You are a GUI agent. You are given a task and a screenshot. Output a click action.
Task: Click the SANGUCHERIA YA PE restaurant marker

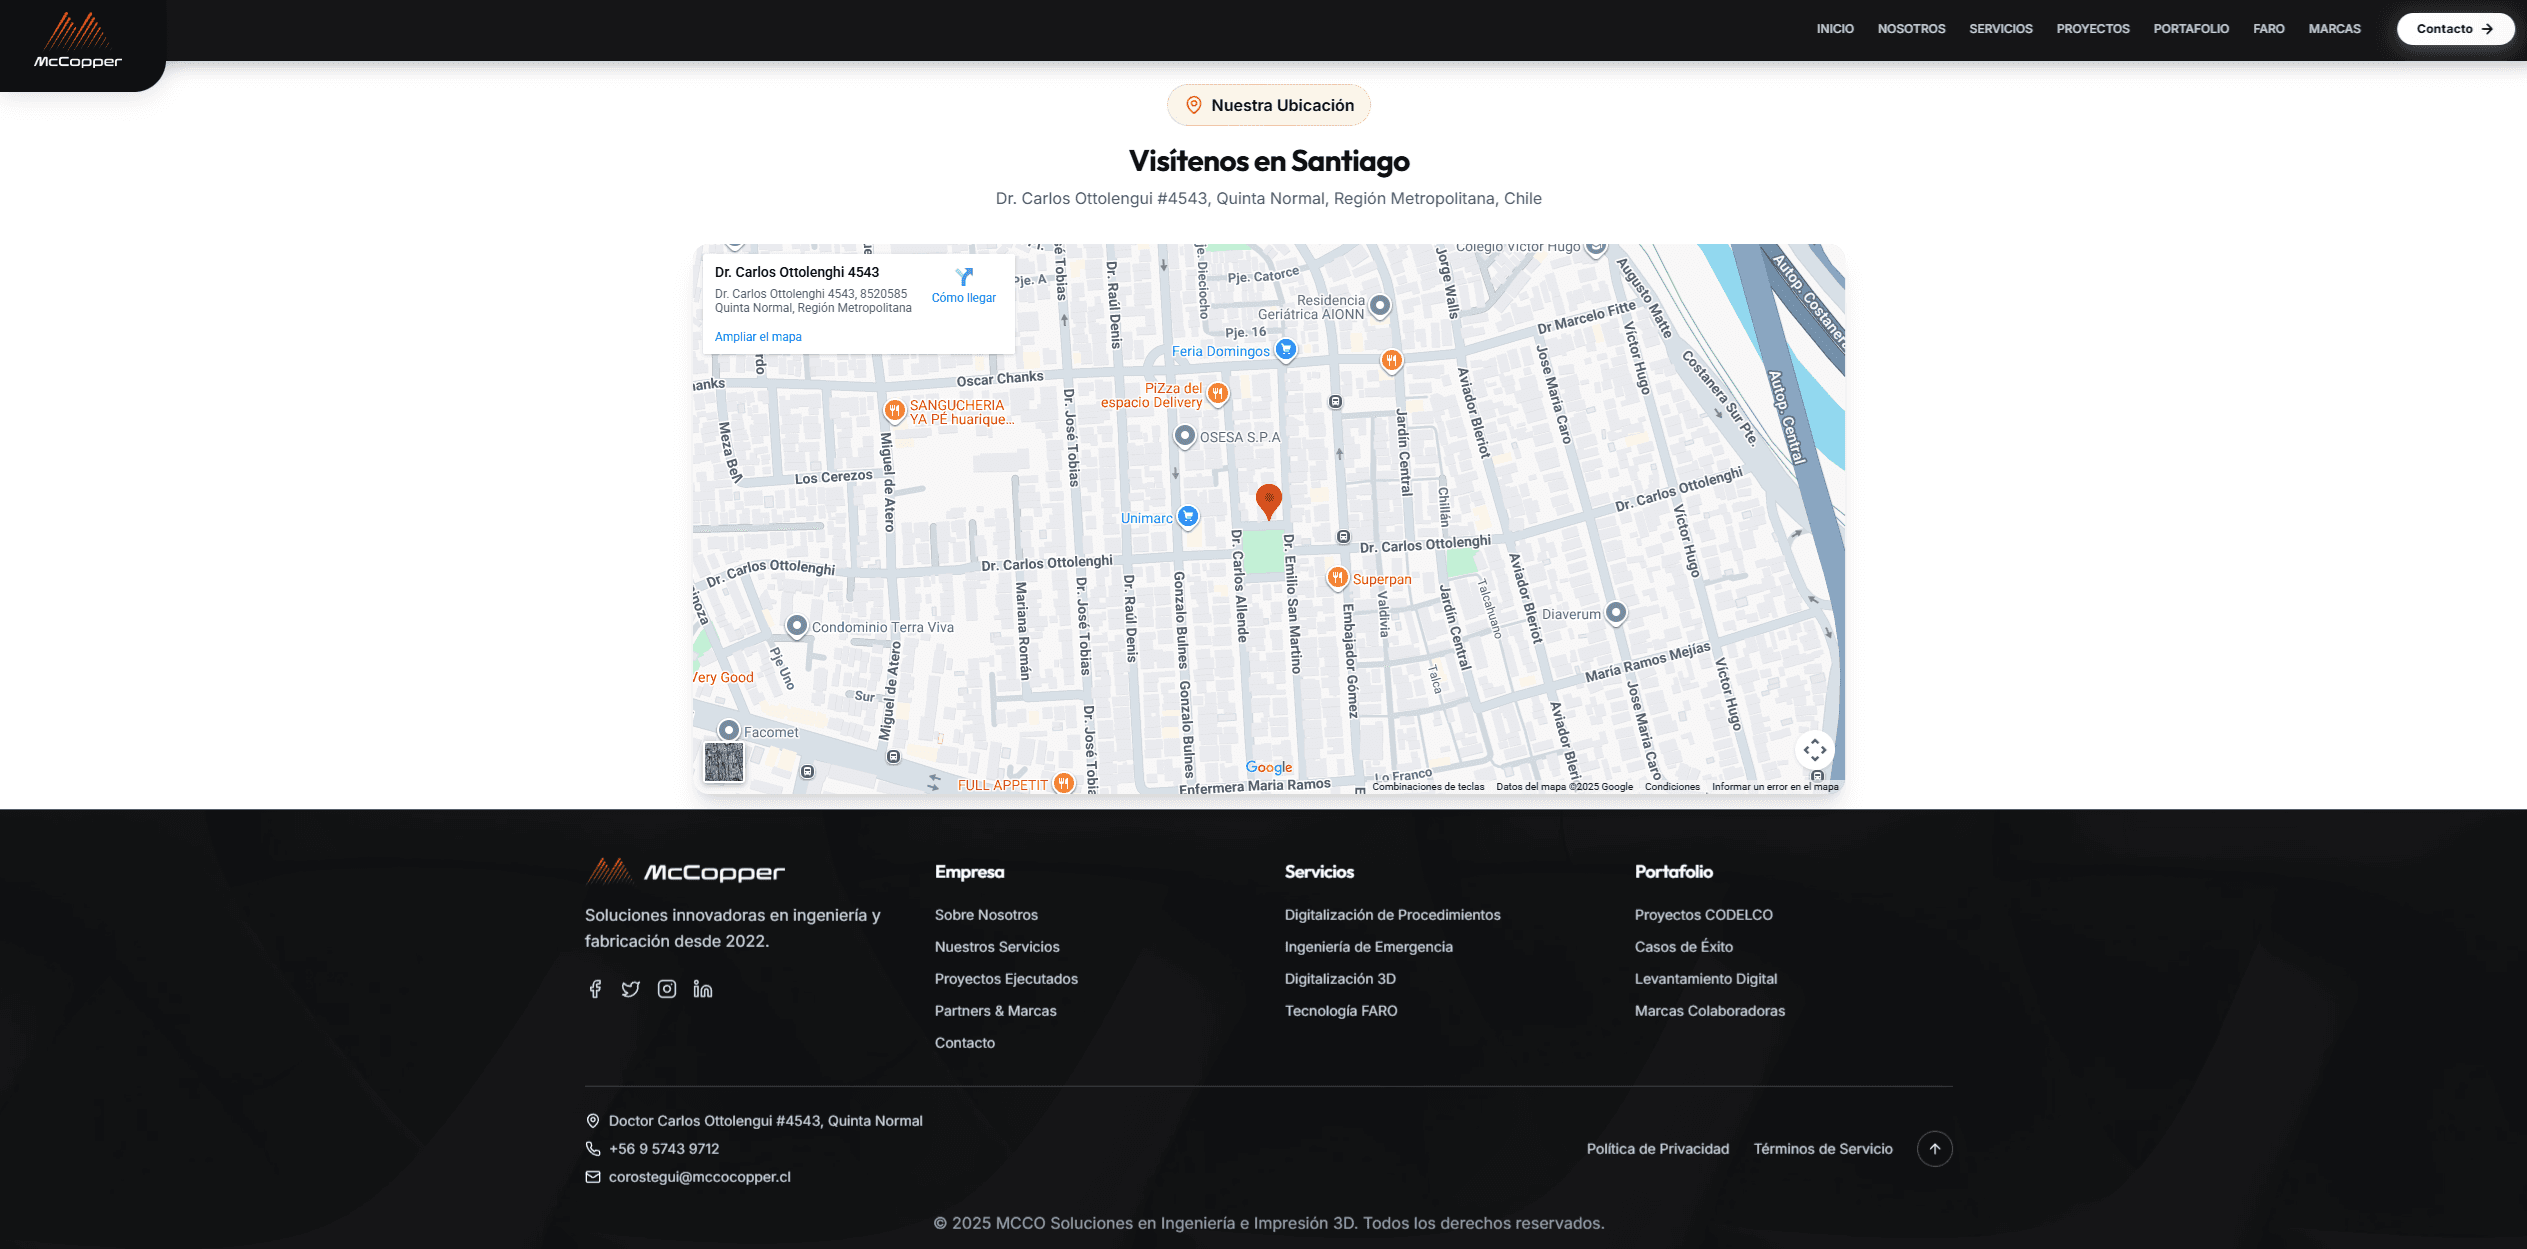(895, 410)
